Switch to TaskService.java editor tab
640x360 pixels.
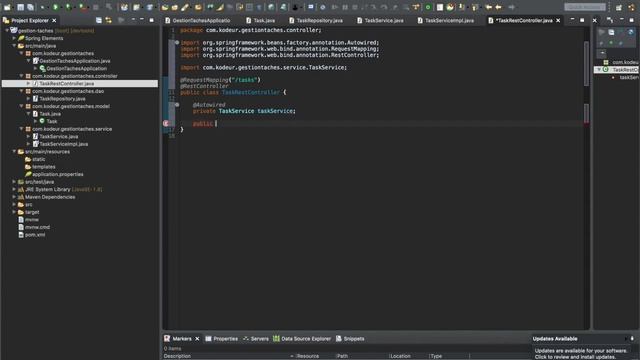pyautogui.click(x=380, y=20)
